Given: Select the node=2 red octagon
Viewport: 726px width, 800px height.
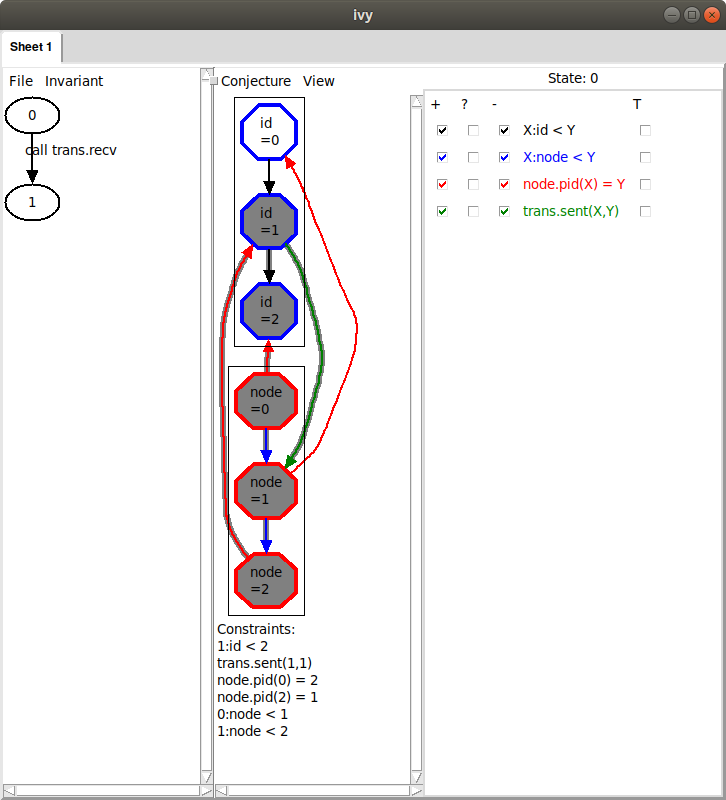Looking at the screenshot, I should click(x=266, y=580).
